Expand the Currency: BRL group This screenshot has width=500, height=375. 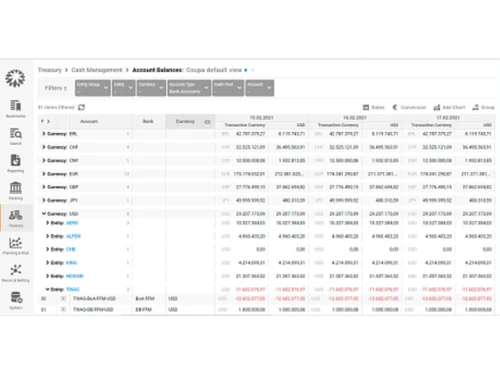click(44, 134)
